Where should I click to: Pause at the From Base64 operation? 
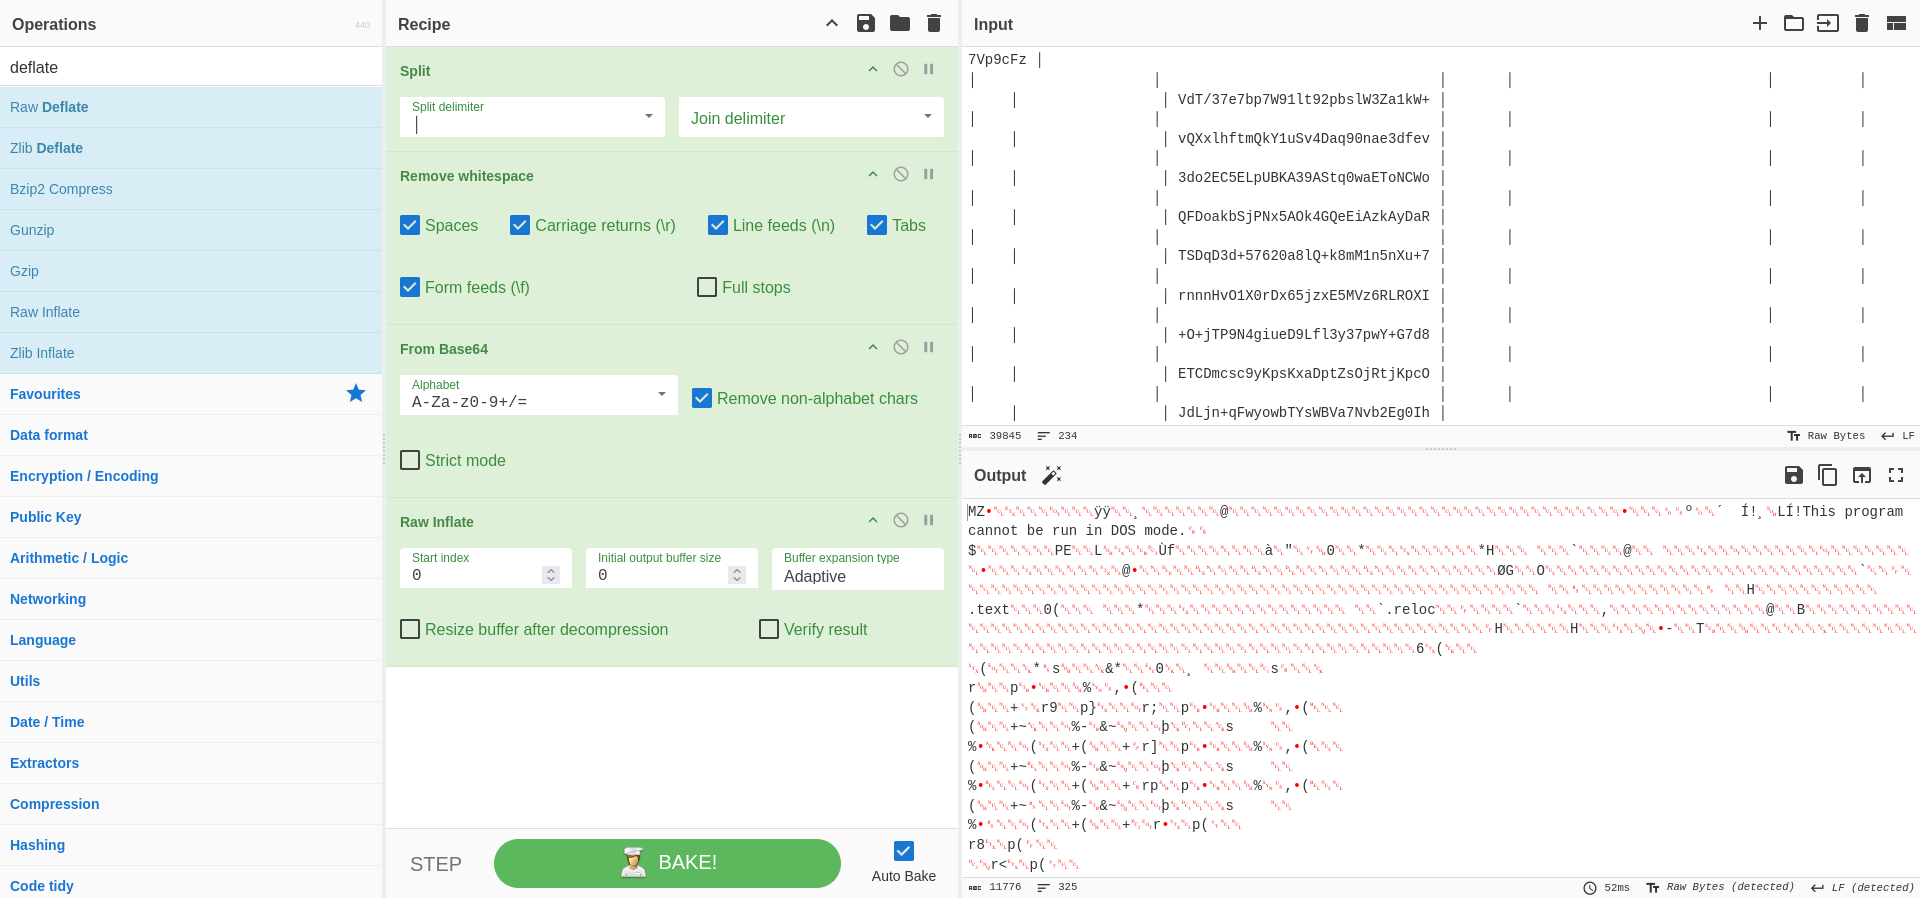point(929,347)
